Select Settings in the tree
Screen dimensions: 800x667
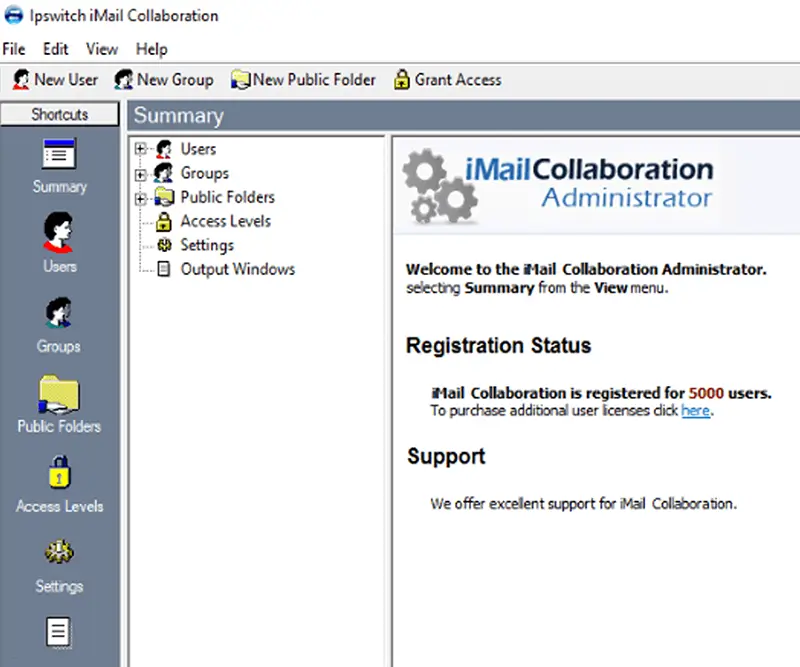207,245
